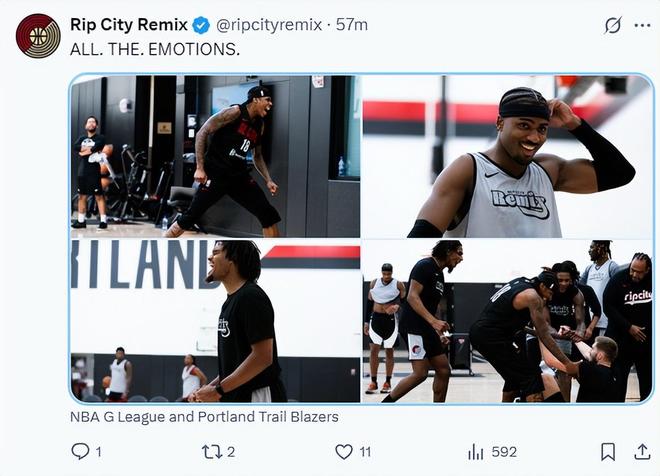Open view analytics bar chart icon
660x476 pixels.
coord(477,452)
